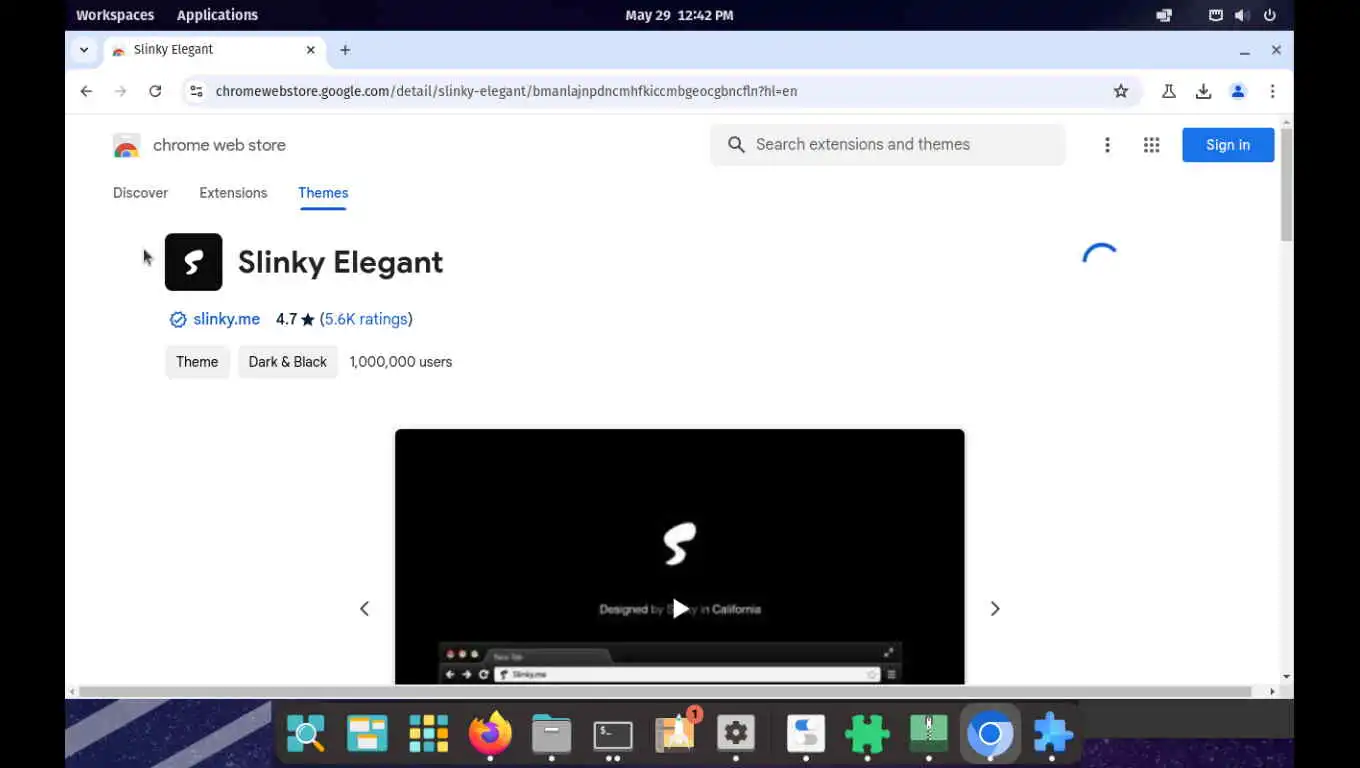Open the Workspaces menu
The image size is (1360, 768).
(115, 15)
